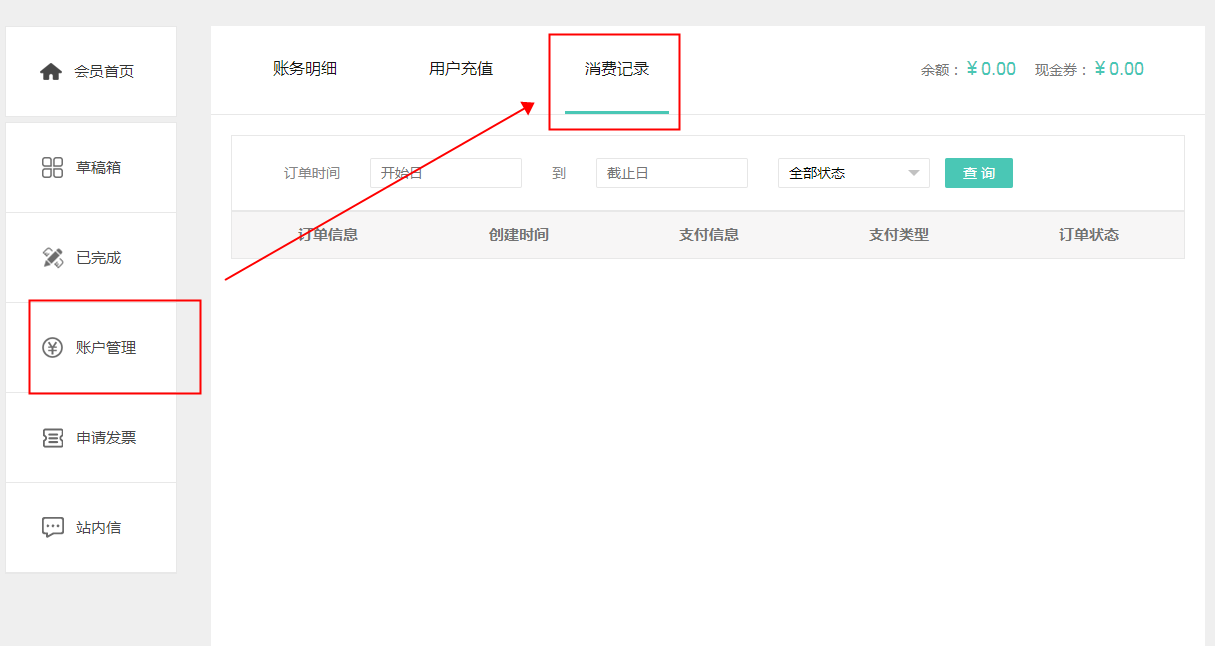Expand the 全部状态 status dropdown
The height and width of the screenshot is (646, 1215).
(854, 173)
